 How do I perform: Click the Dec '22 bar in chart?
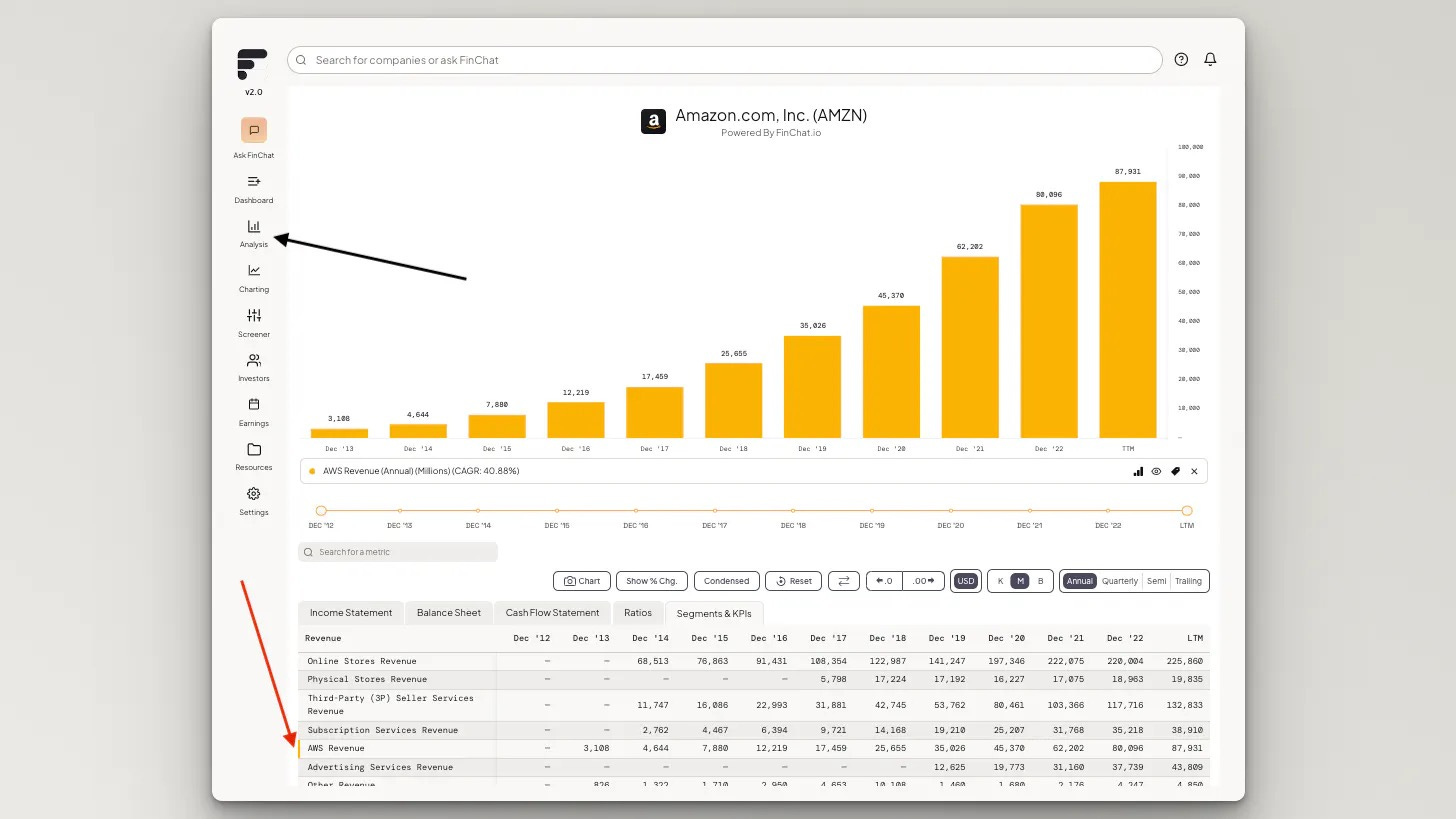point(1049,321)
